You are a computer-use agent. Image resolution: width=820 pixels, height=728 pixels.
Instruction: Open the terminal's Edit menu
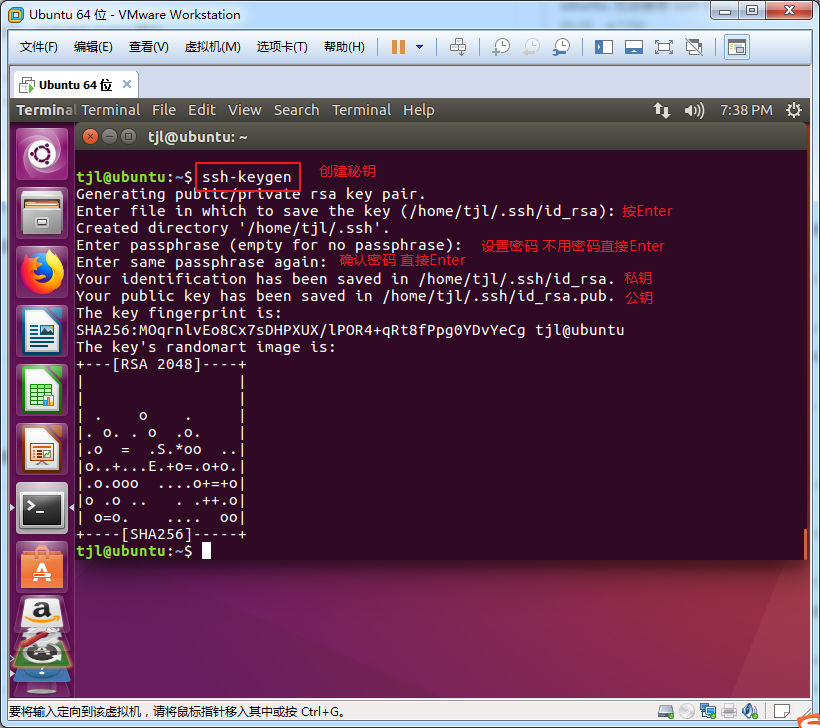(x=201, y=110)
